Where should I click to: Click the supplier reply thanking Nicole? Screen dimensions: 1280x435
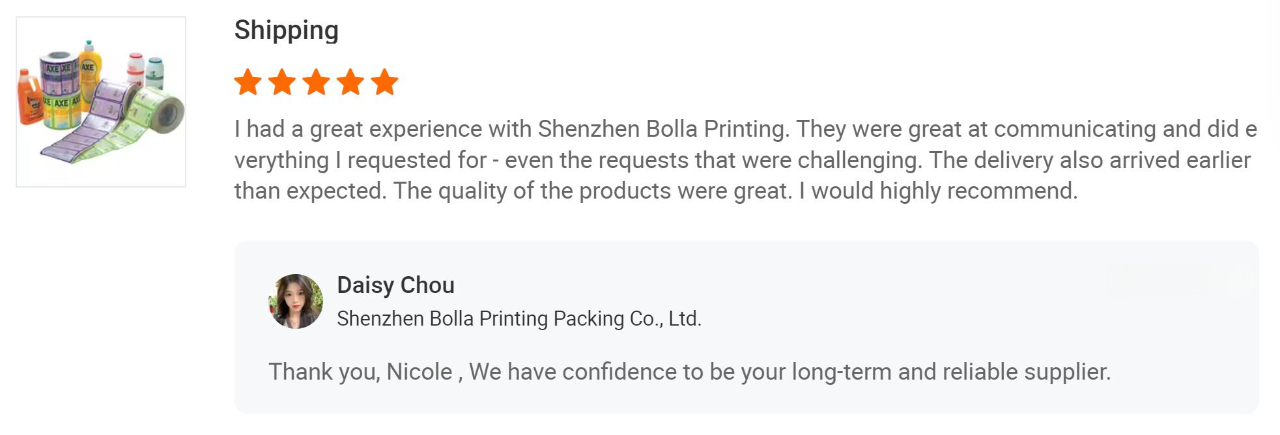click(x=690, y=372)
